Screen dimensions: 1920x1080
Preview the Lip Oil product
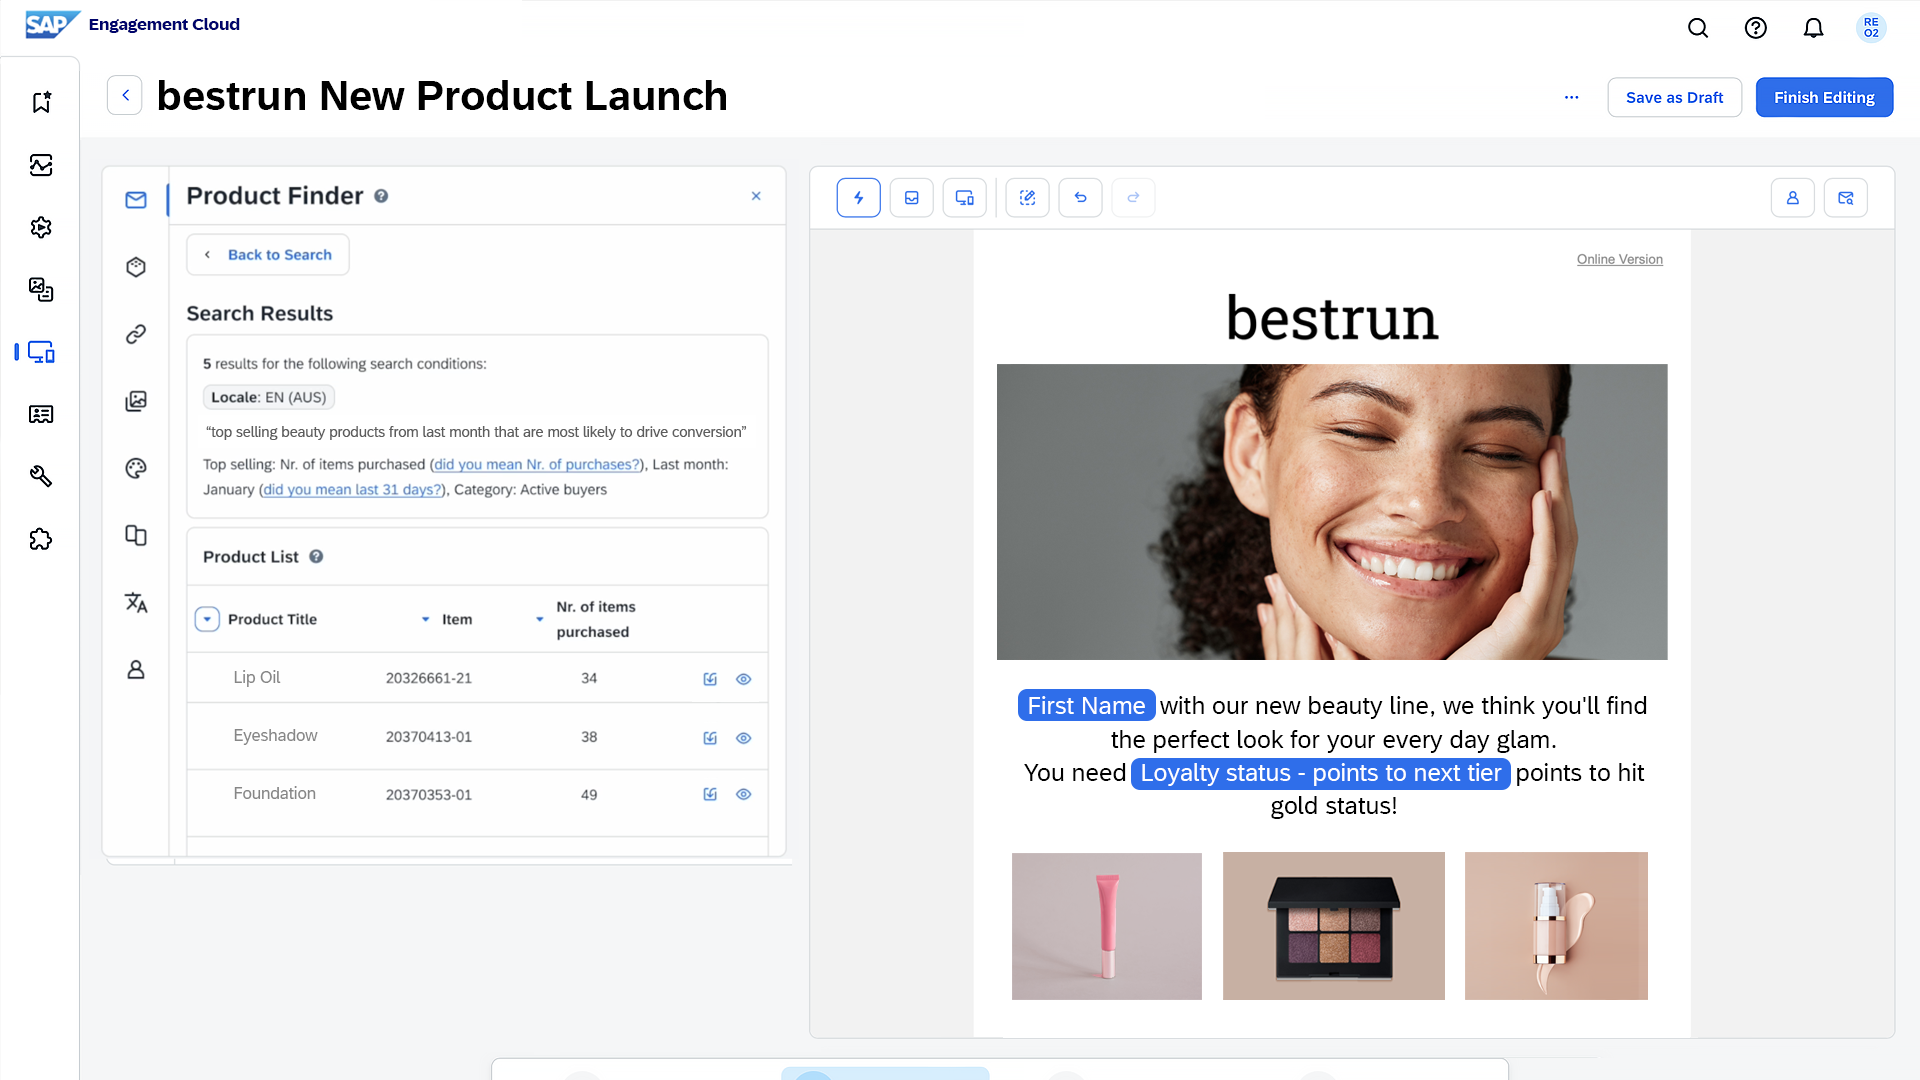tap(744, 679)
